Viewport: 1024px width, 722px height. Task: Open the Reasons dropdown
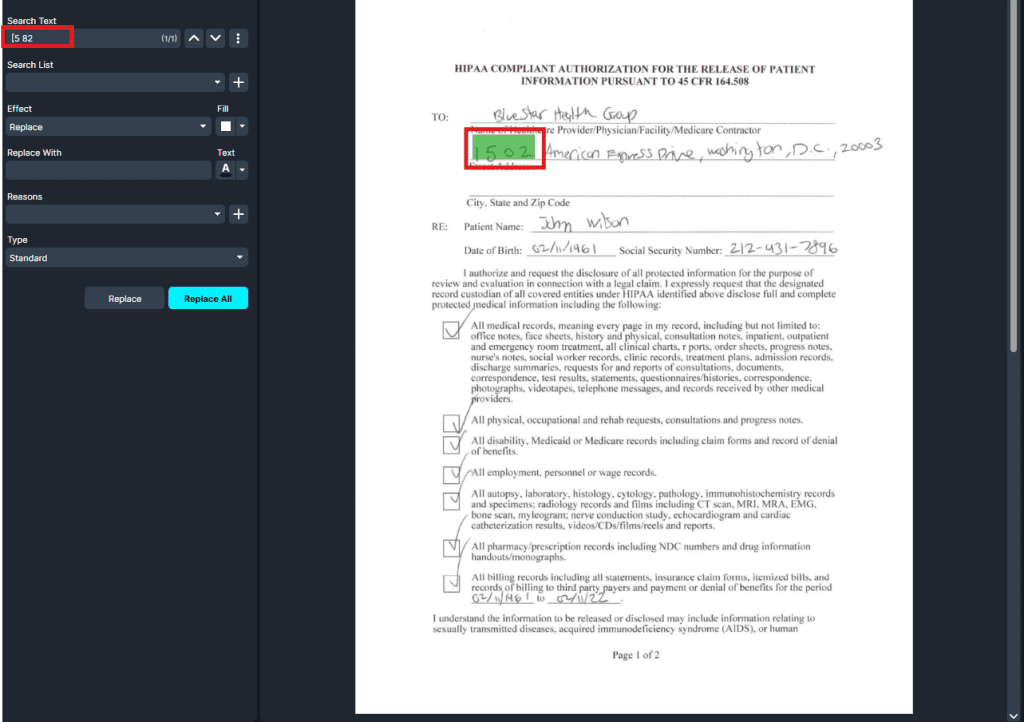[x=115, y=214]
